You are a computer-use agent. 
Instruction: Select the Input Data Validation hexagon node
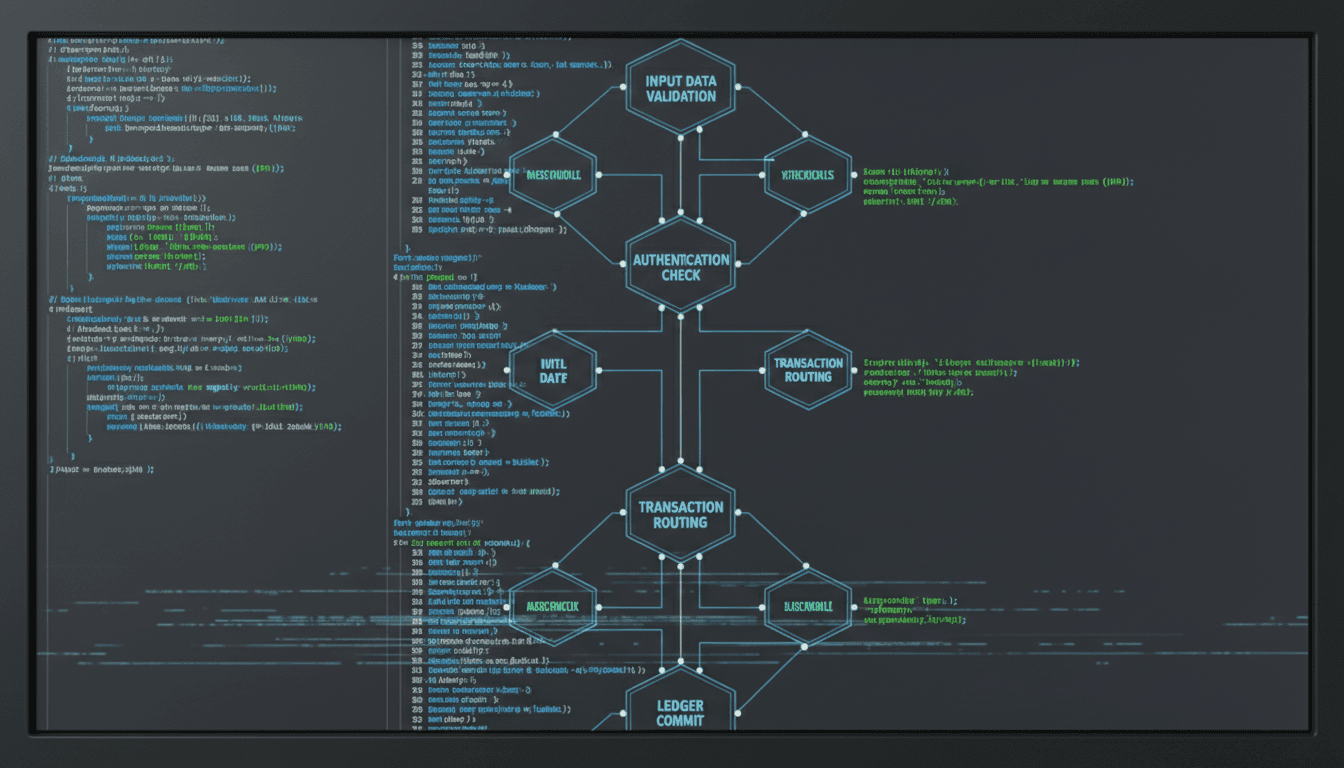tap(680, 88)
